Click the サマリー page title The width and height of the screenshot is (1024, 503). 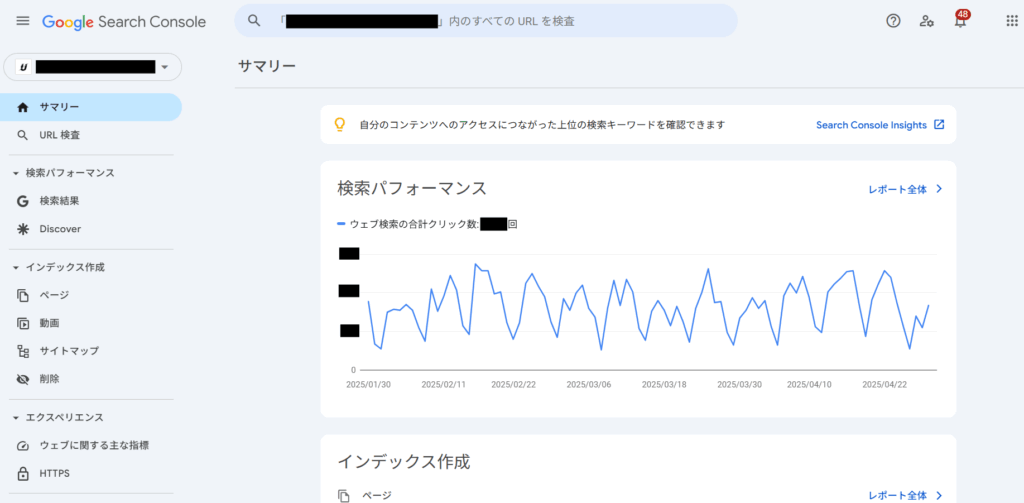(x=266, y=65)
